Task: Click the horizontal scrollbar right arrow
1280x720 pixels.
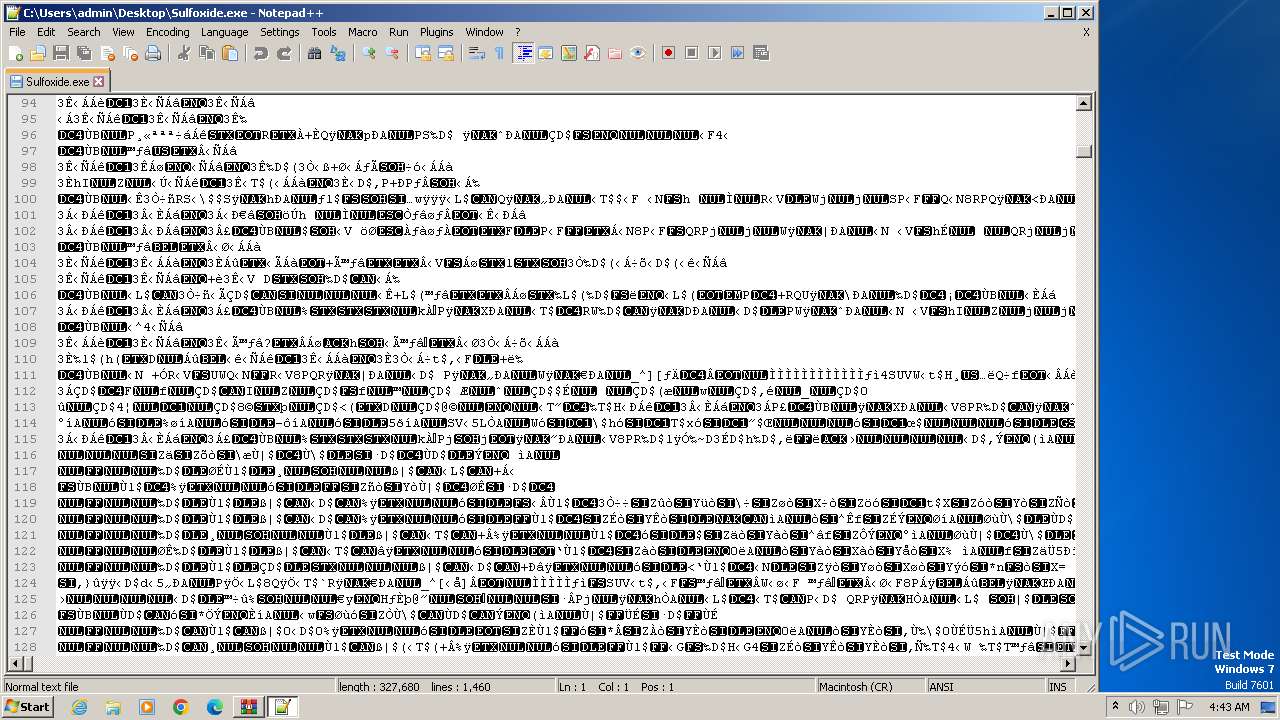Action: pos(1067,664)
